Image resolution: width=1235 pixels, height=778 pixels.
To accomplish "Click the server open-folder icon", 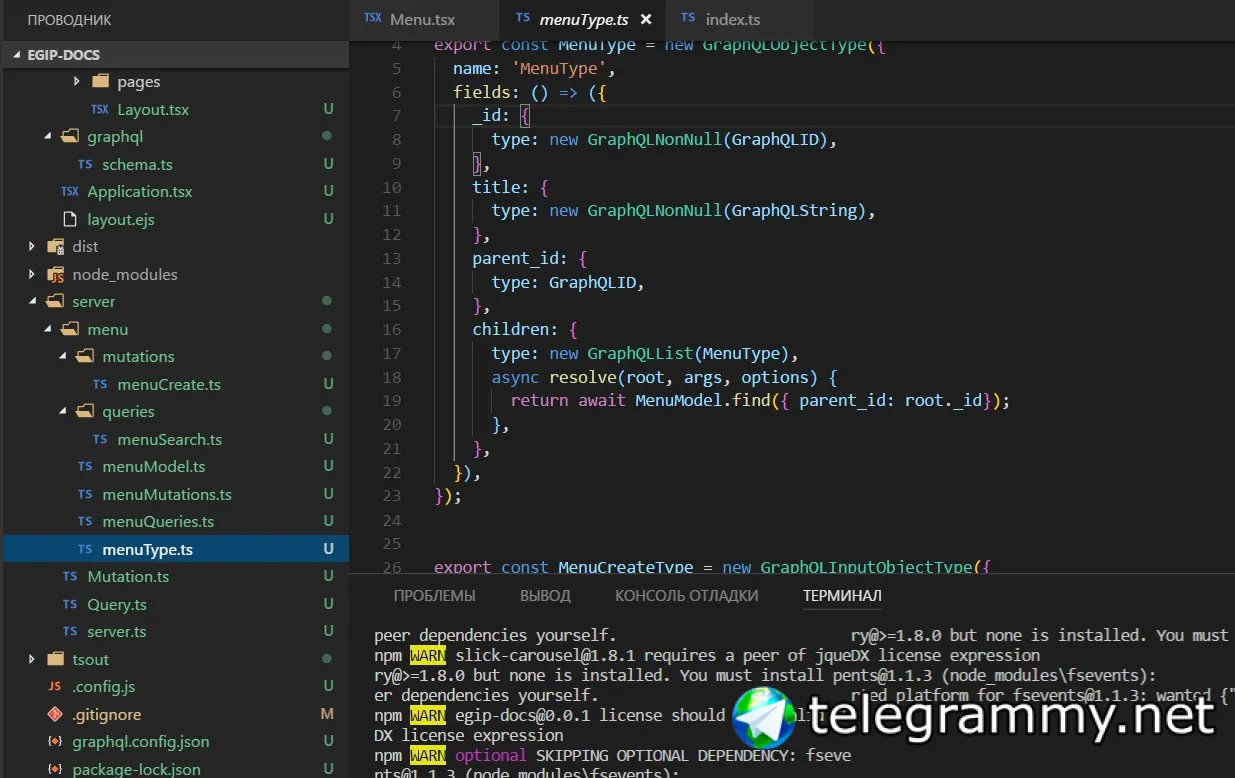I will (x=54, y=301).
